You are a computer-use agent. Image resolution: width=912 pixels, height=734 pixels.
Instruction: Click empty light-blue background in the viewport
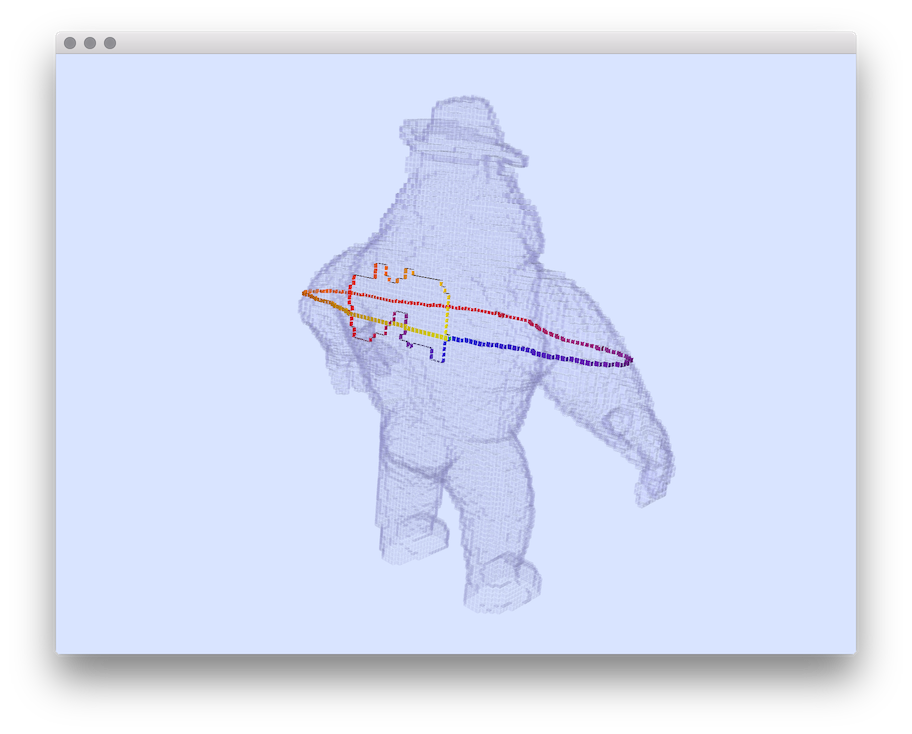[180, 500]
